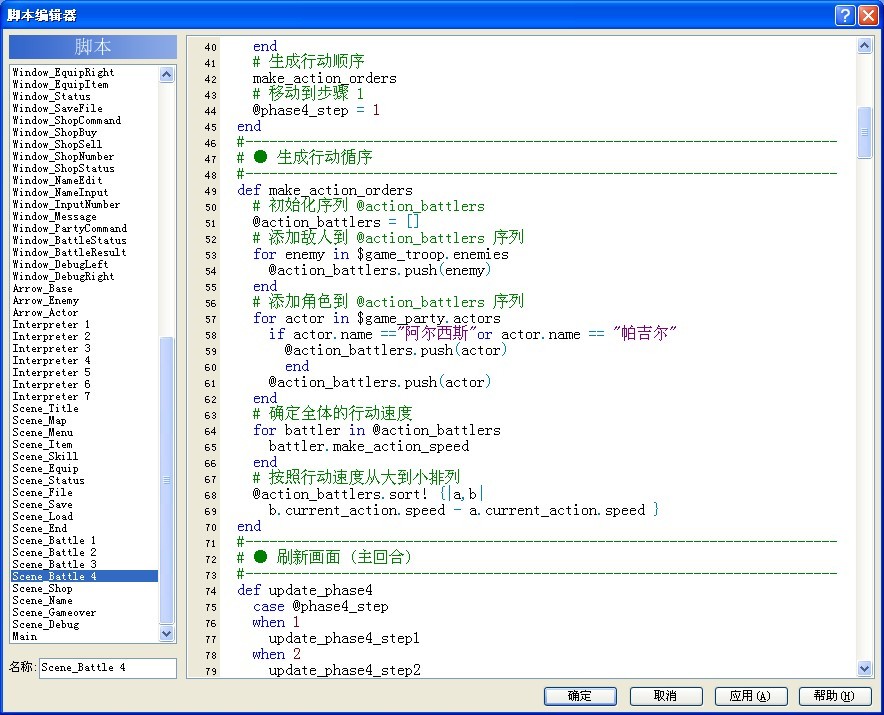Click the script name input field
This screenshot has width=884, height=715.
tap(108, 668)
